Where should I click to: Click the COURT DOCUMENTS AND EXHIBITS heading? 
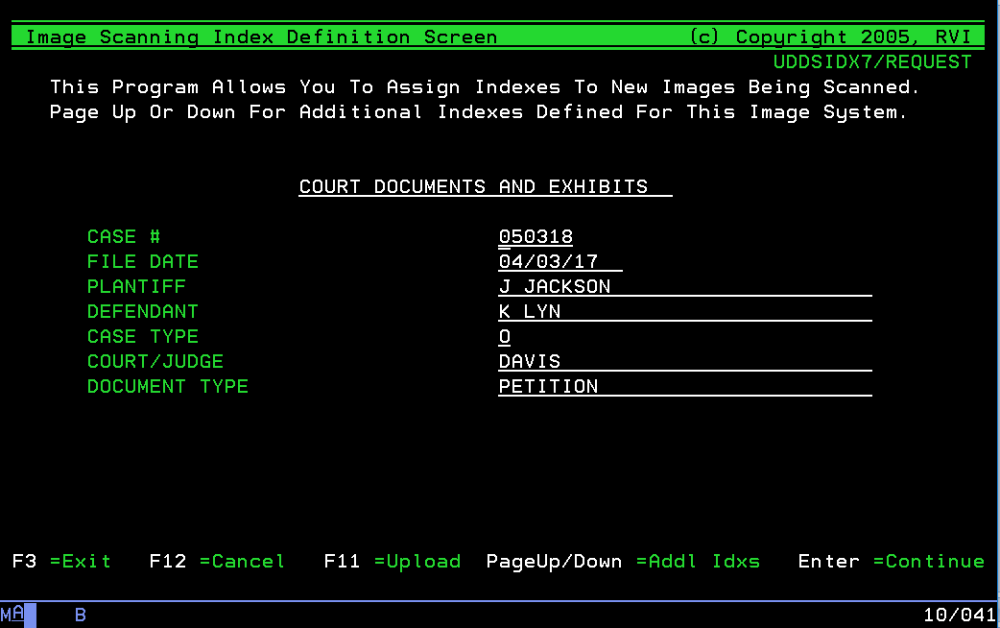473,186
